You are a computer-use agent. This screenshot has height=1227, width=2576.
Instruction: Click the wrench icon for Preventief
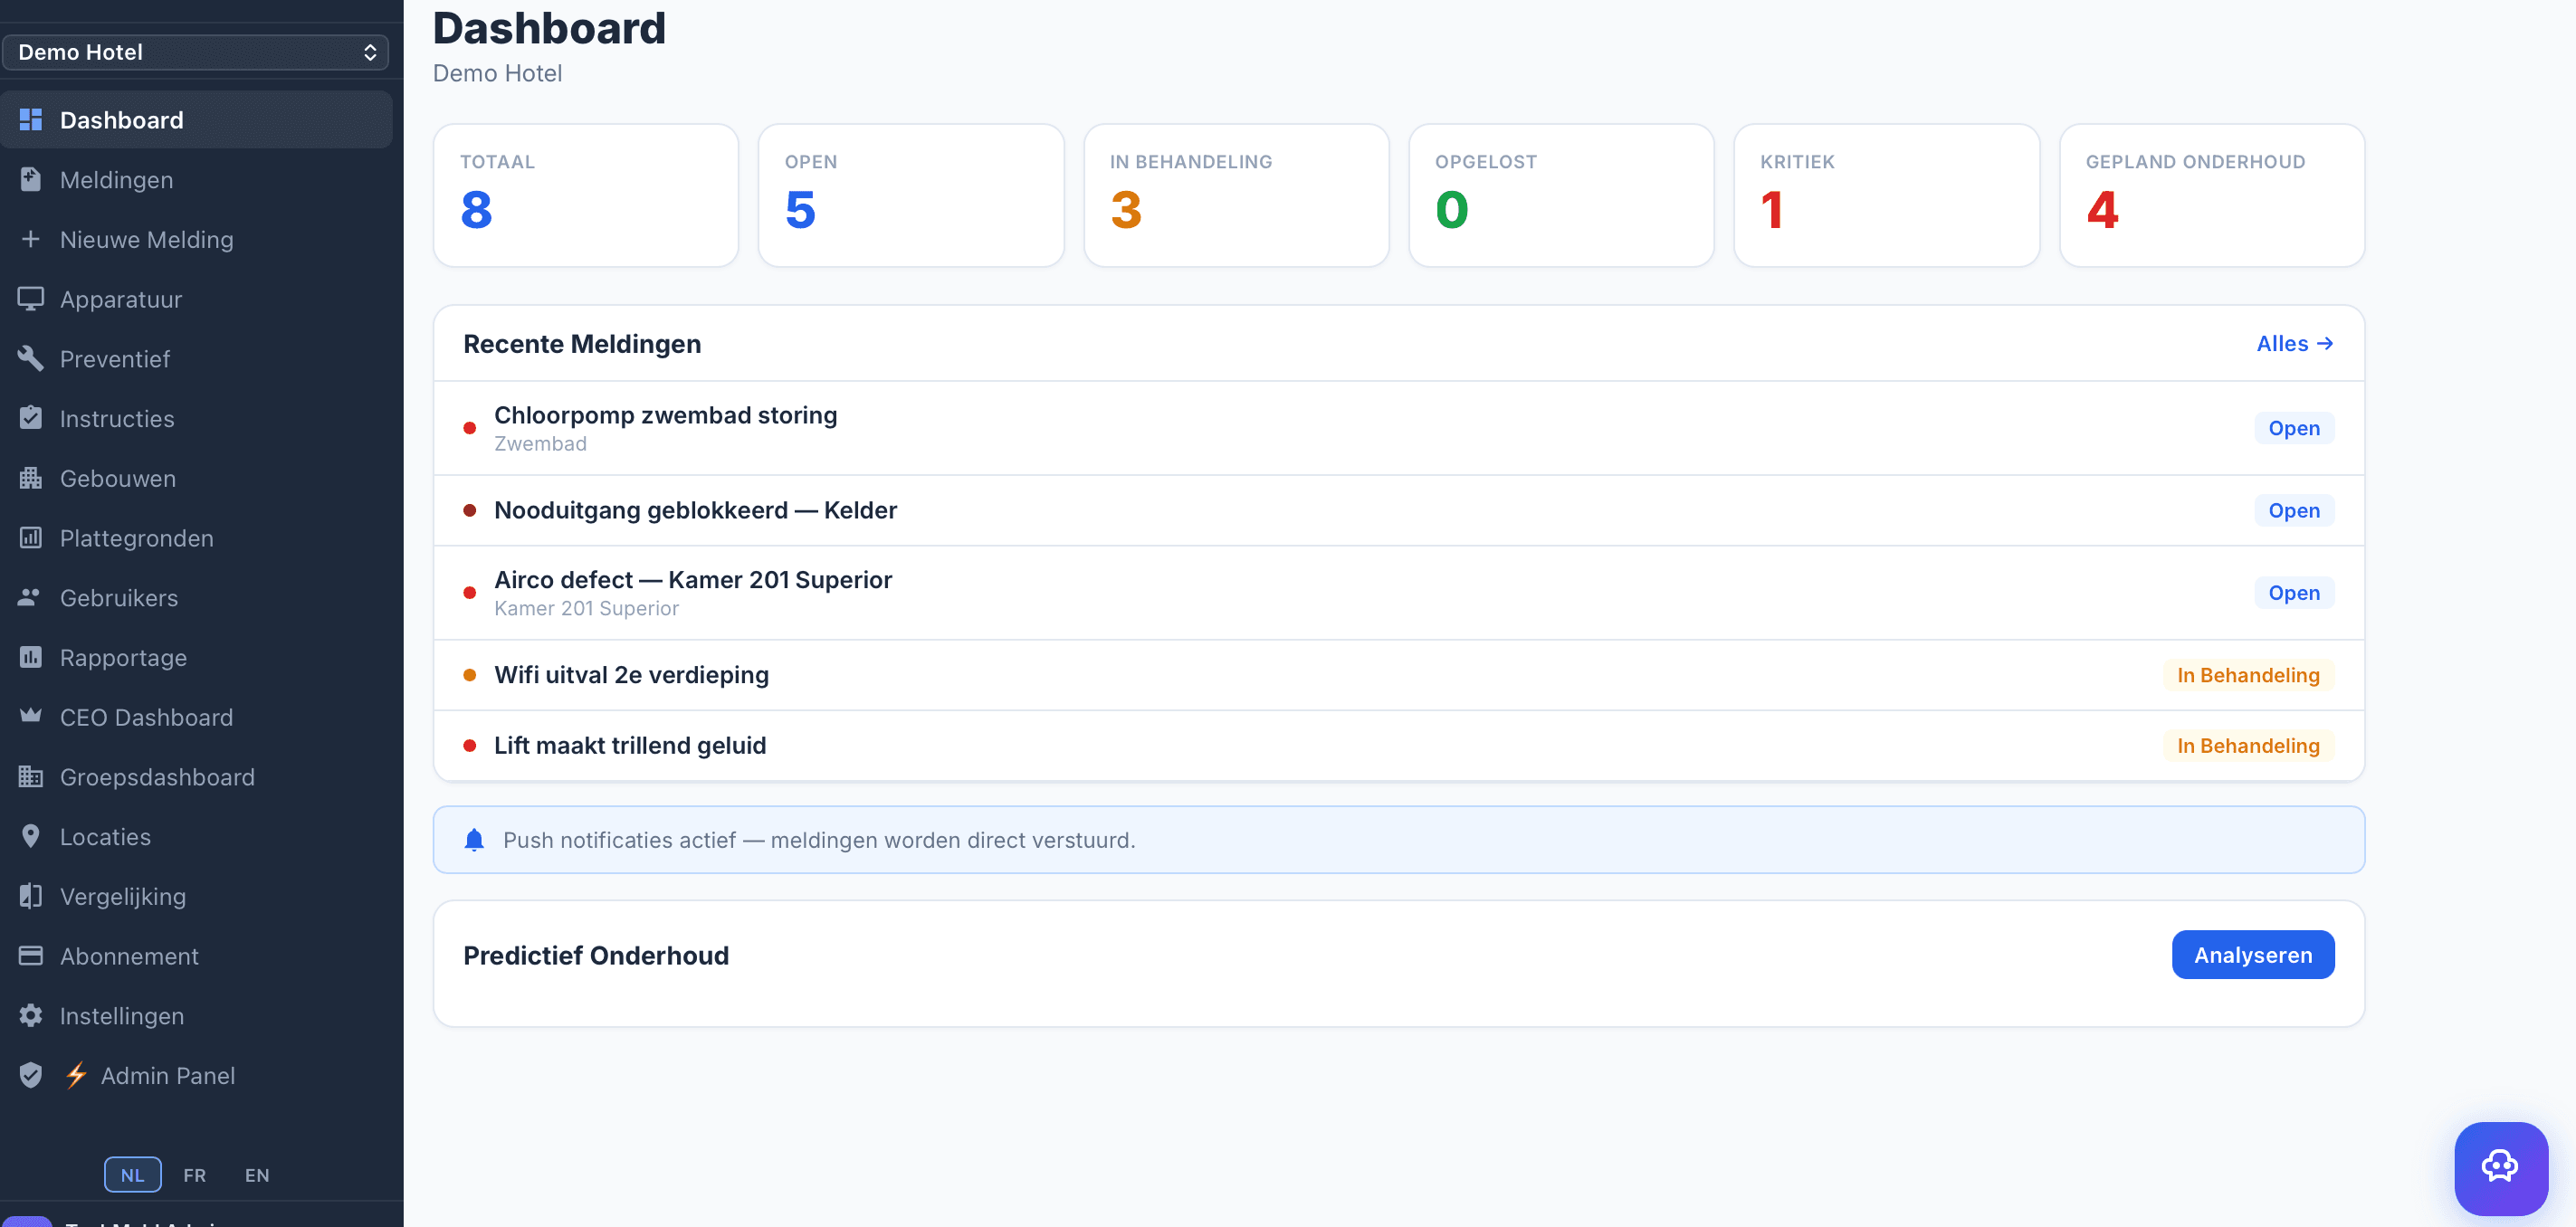click(31, 359)
